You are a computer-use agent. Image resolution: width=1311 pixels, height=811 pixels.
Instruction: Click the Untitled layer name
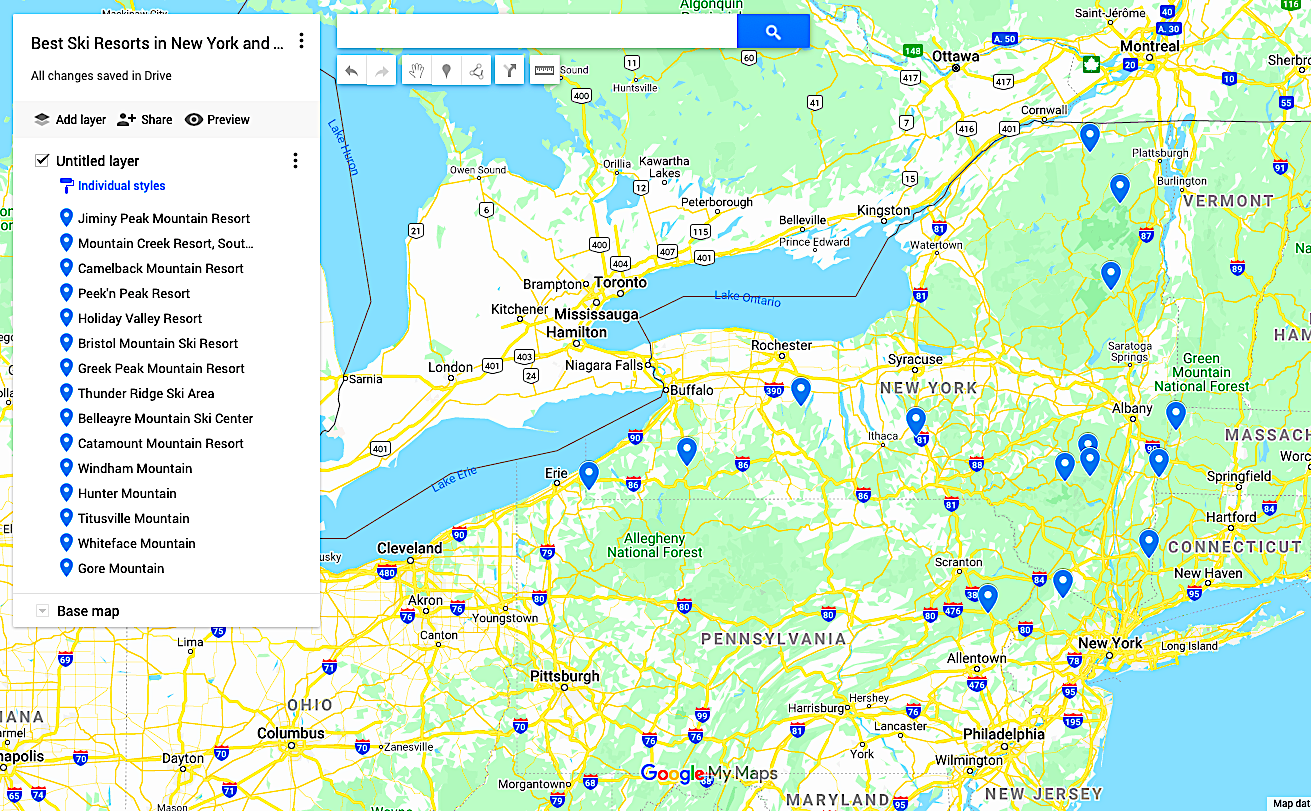97,161
